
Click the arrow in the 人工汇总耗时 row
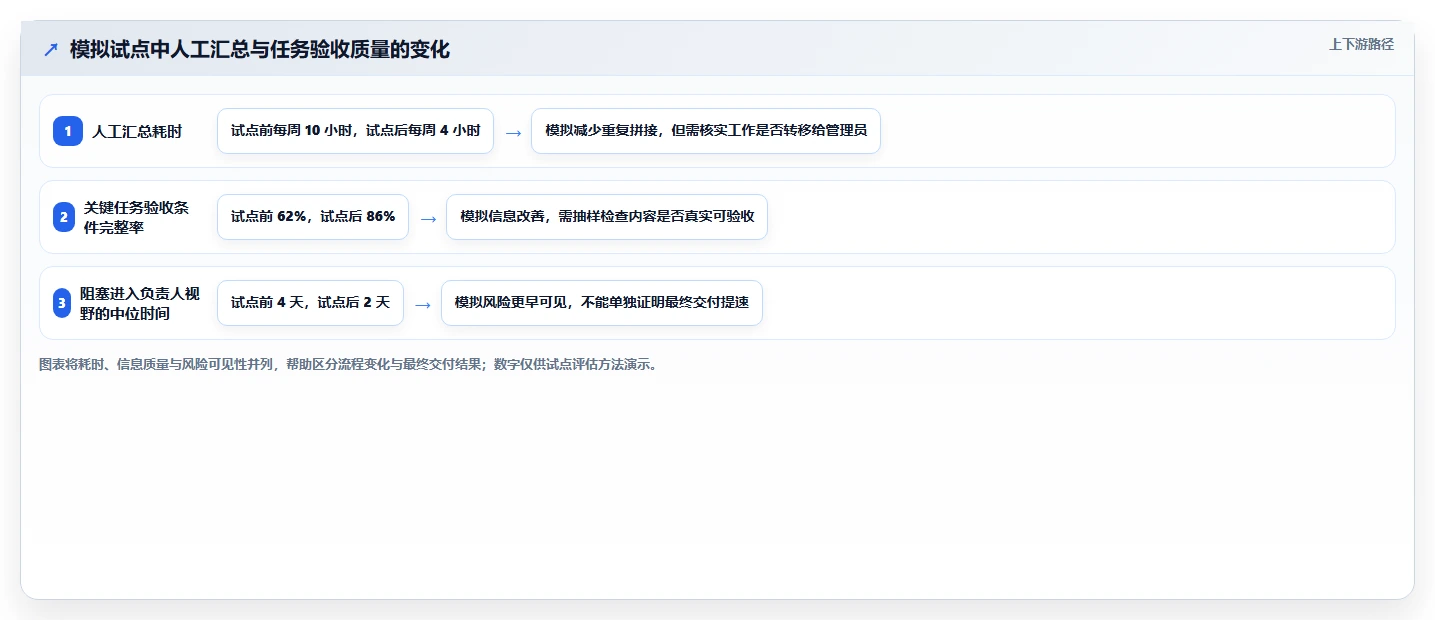click(513, 132)
